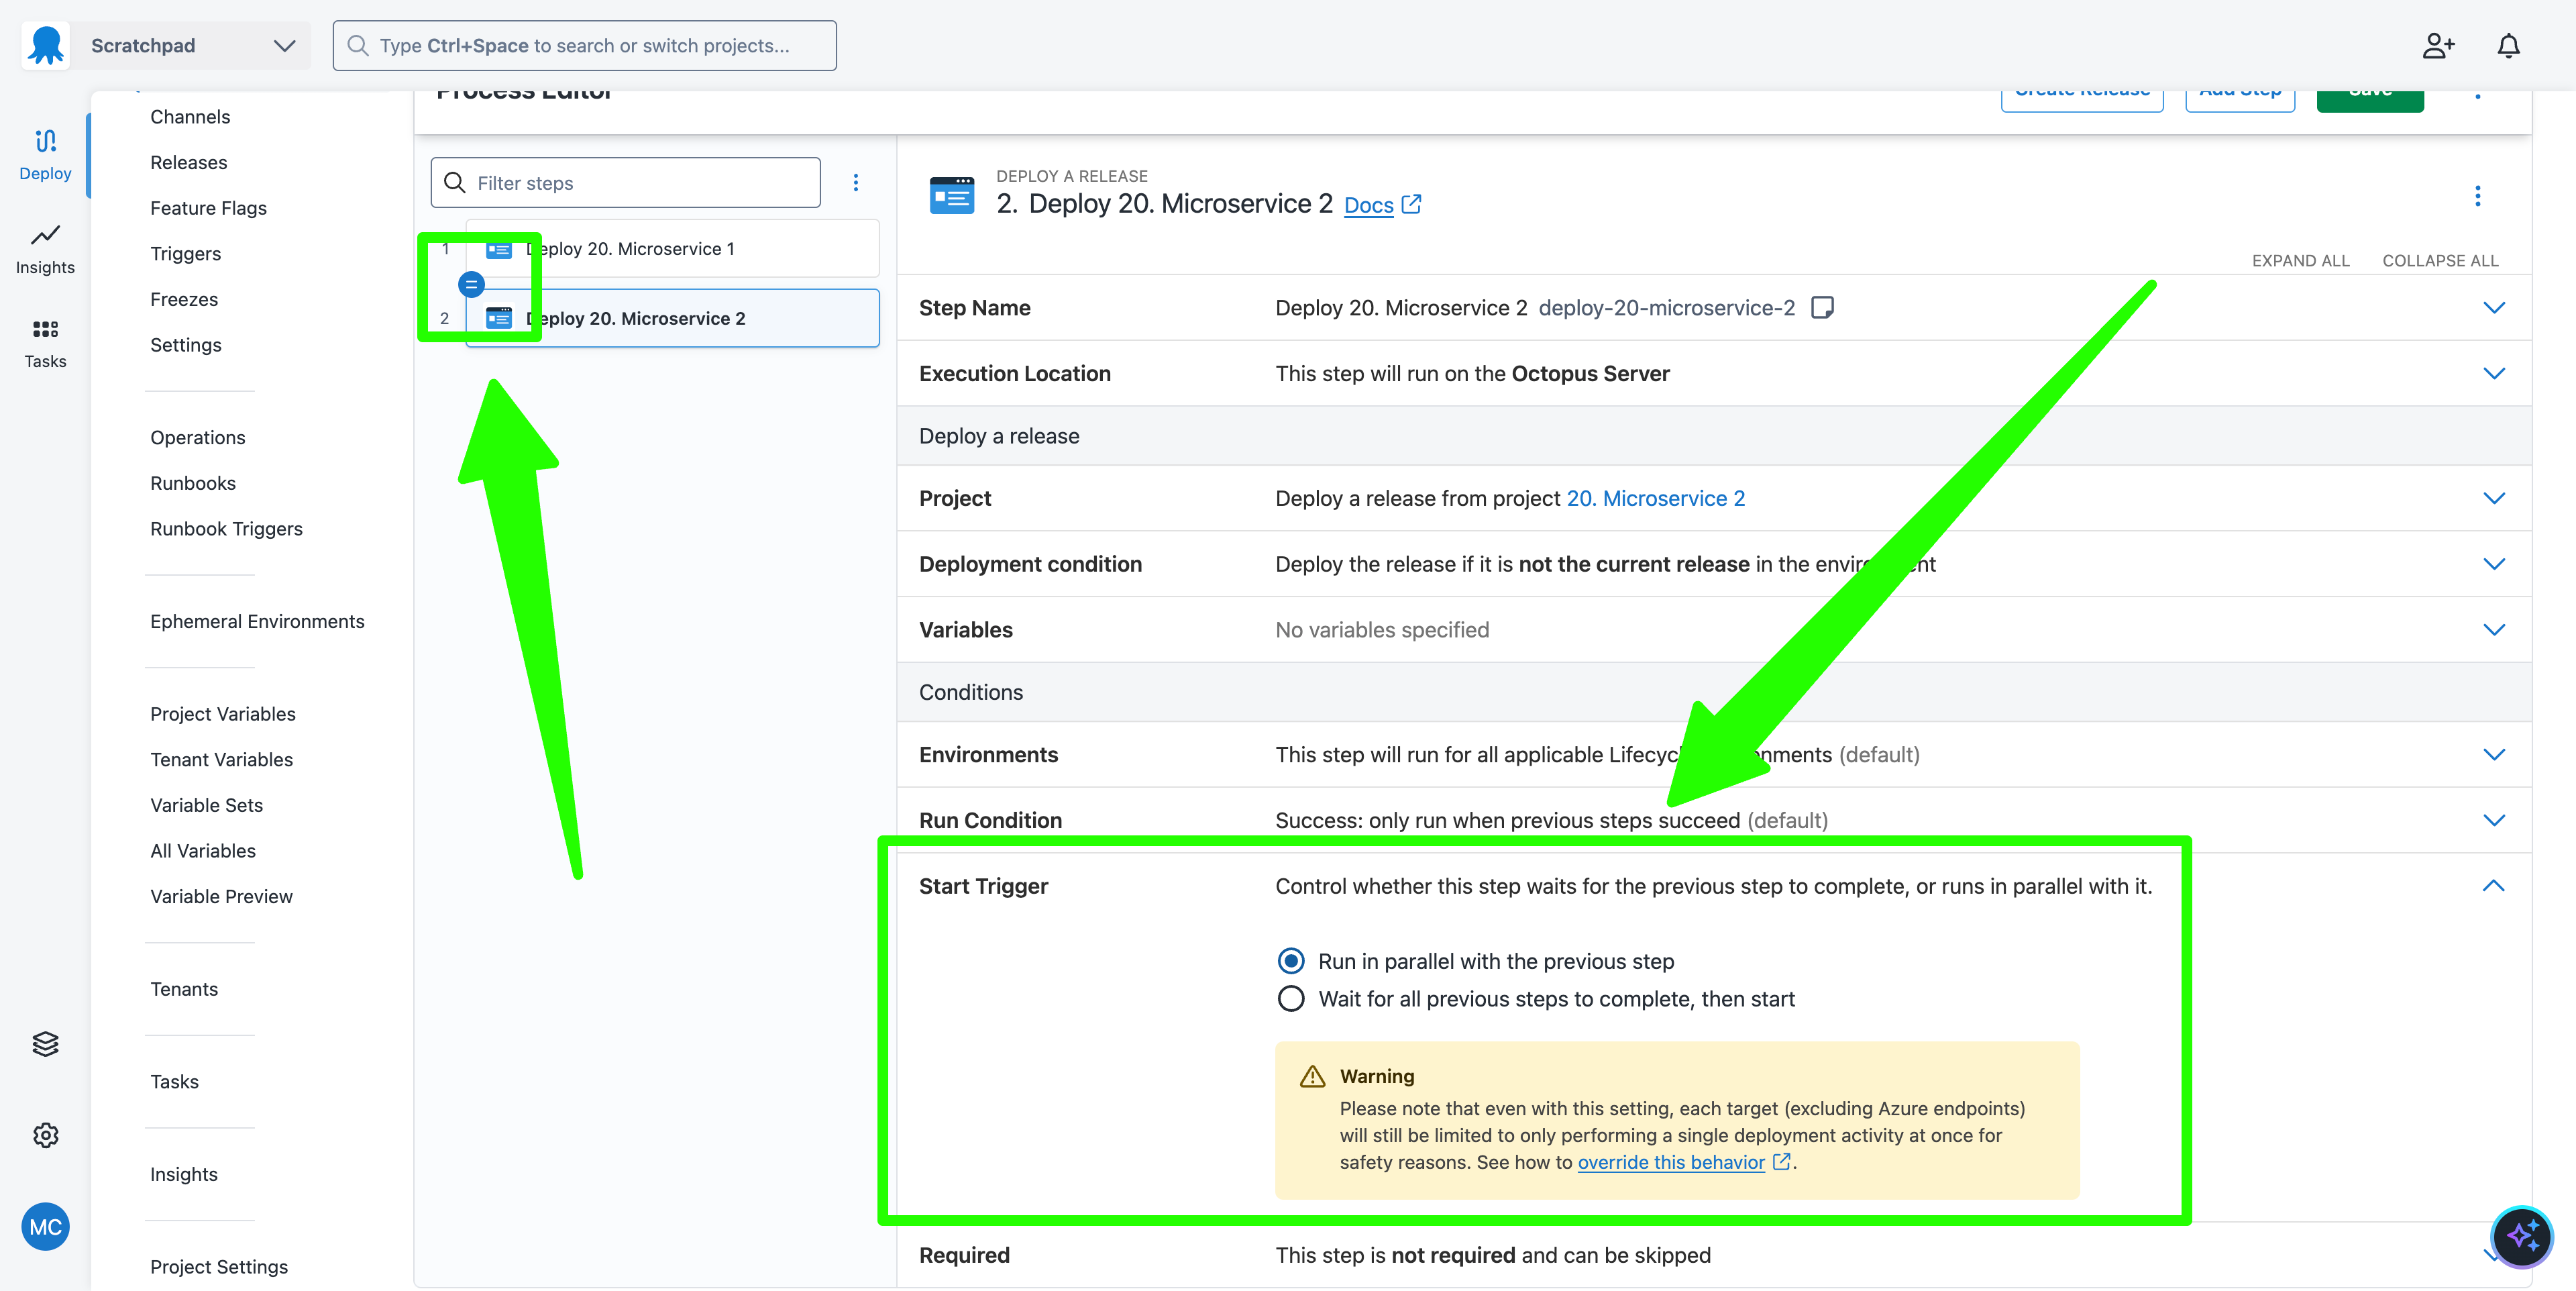Viewport: 2576px width, 1291px height.
Task: Open the Insights icon in left rail
Action: pos(45,248)
